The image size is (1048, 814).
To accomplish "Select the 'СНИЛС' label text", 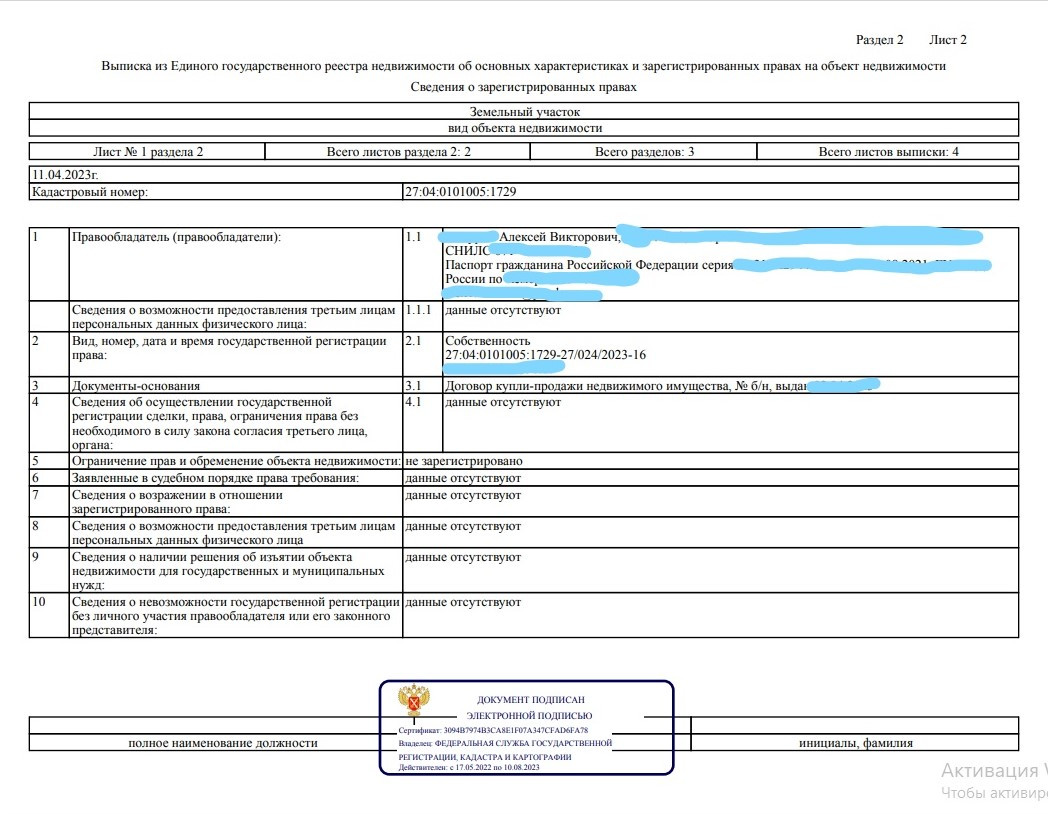I will point(467,251).
